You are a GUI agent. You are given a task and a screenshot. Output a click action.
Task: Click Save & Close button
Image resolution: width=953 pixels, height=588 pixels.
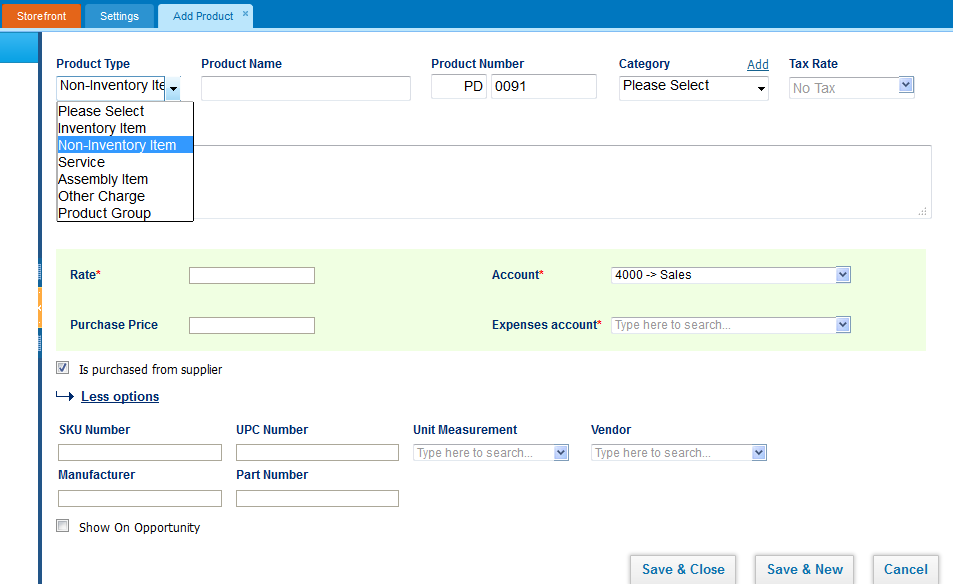(x=683, y=570)
